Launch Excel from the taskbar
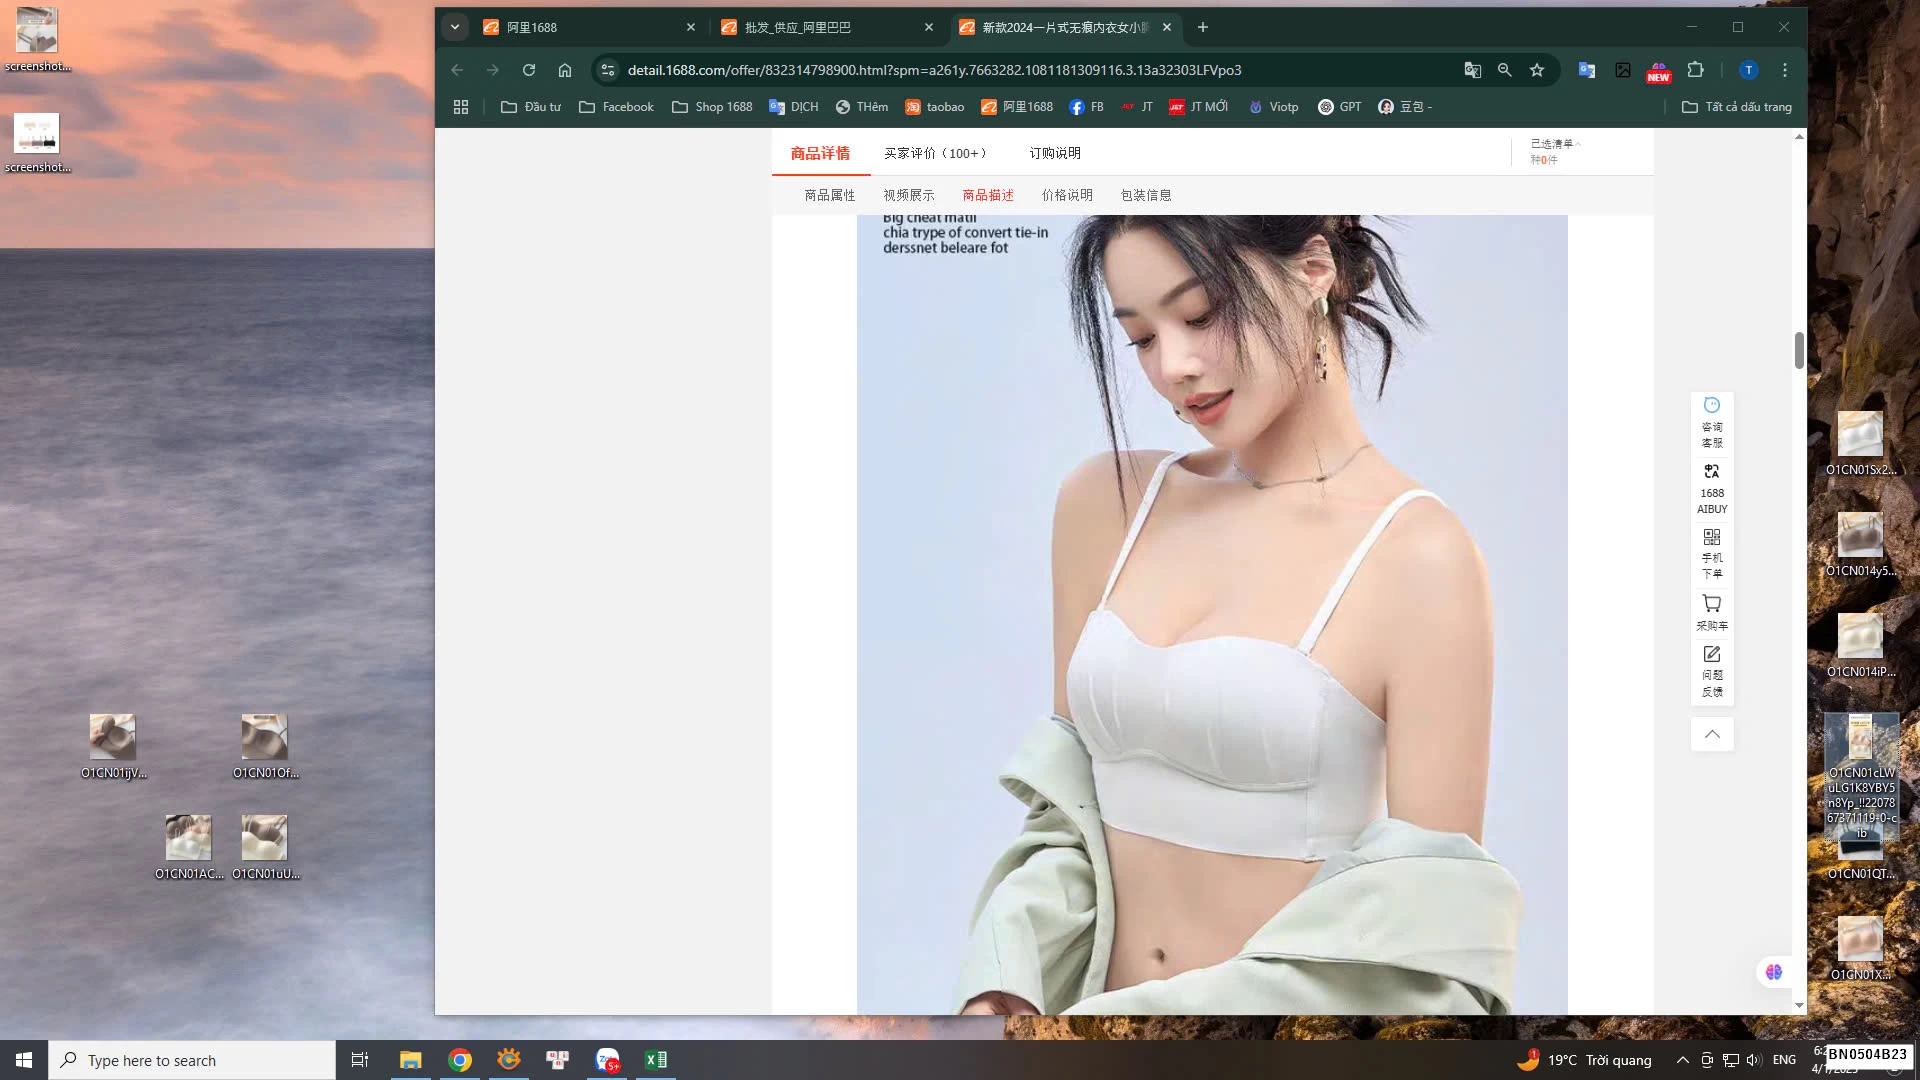The image size is (1920, 1080). tap(656, 1059)
